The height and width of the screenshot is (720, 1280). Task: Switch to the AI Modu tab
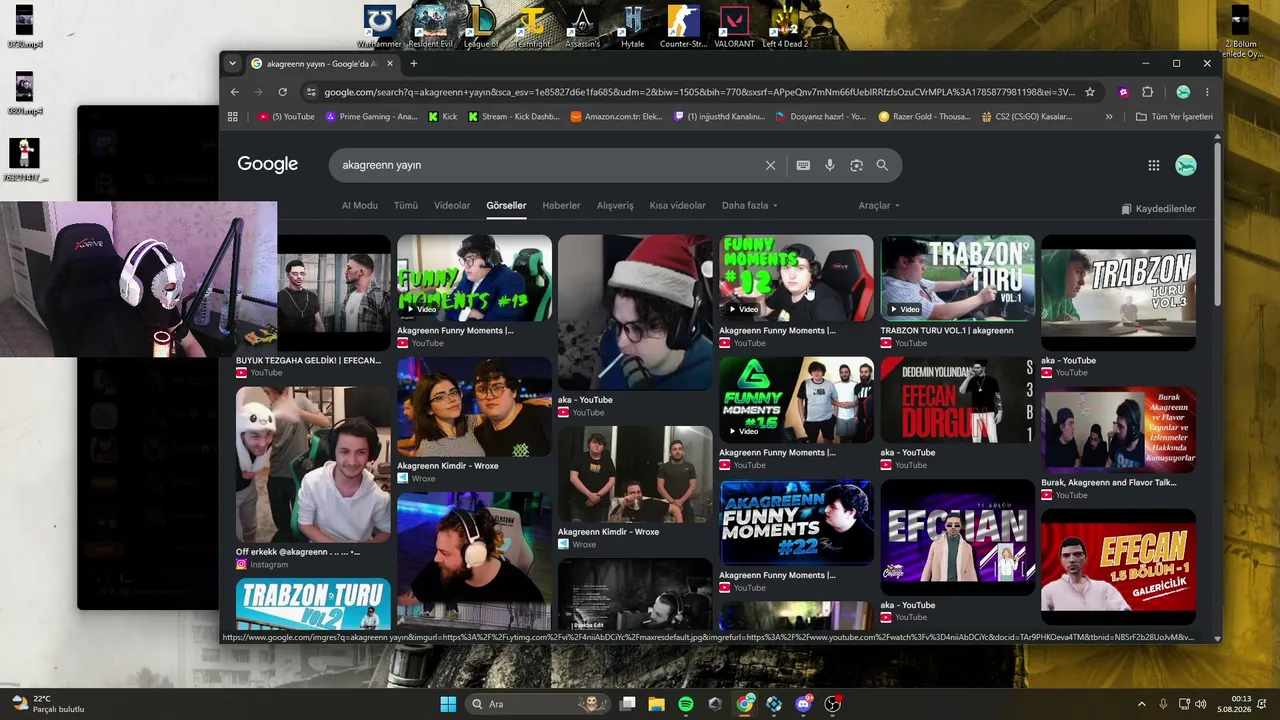[x=360, y=206]
